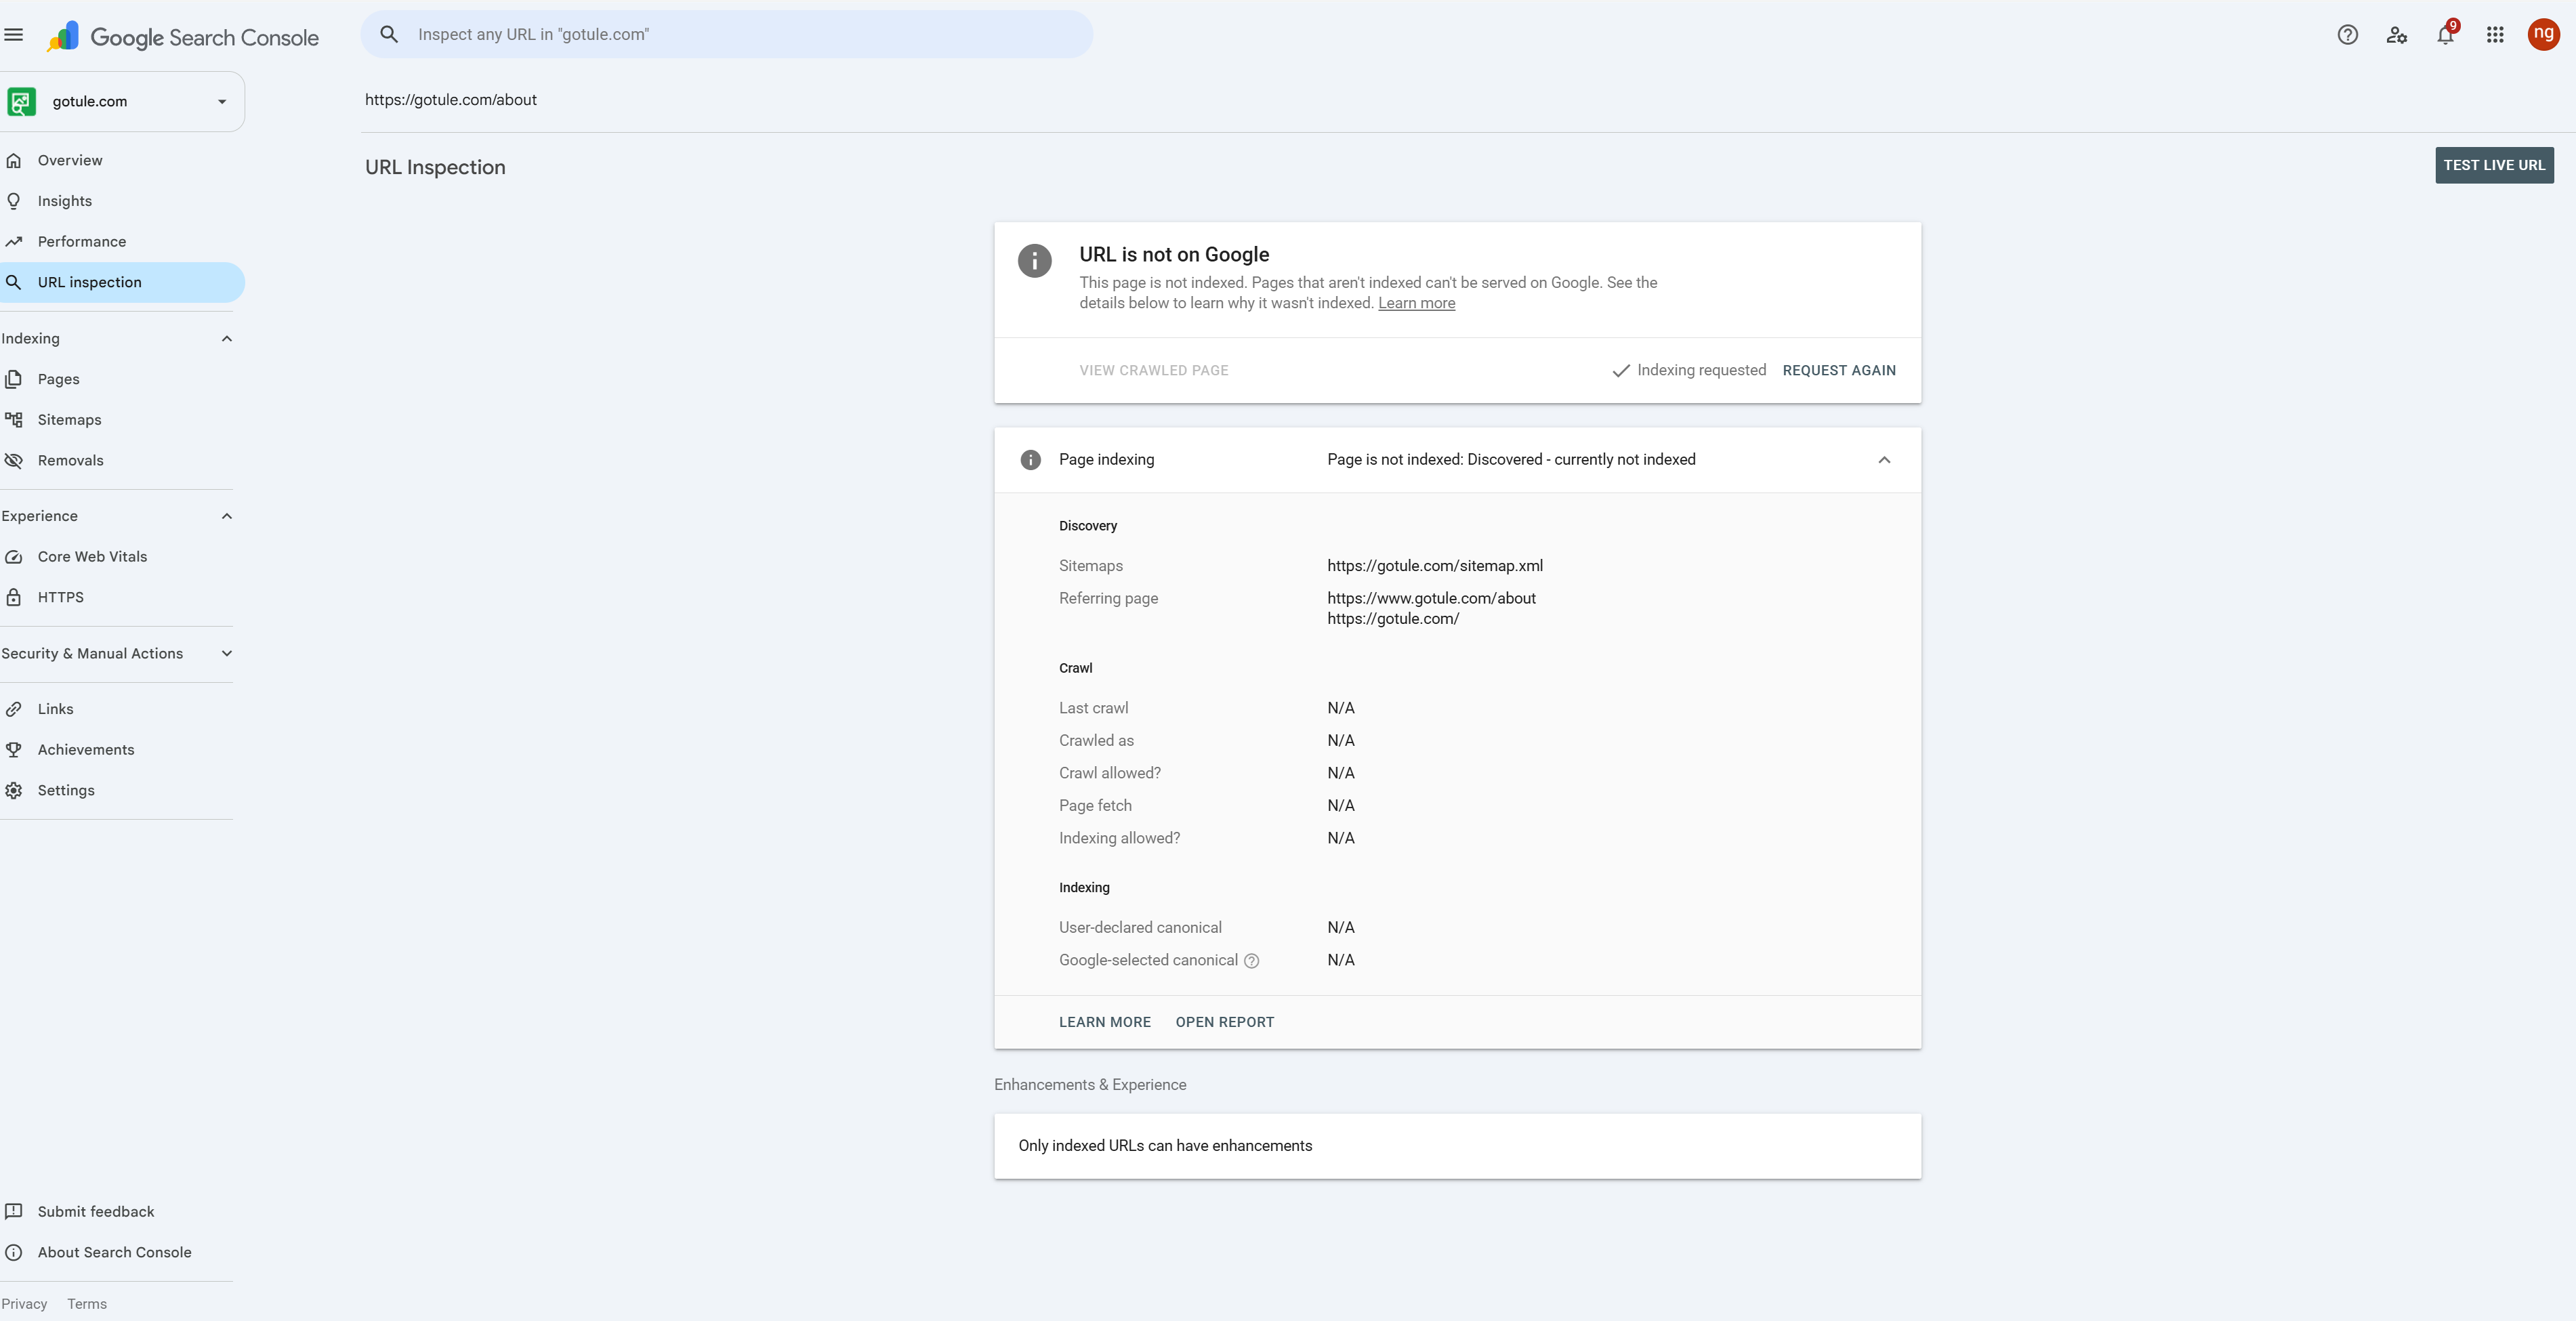The image size is (2576, 1321).
Task: Click LEARN MORE under Page indexing
Action: coord(1104,1022)
